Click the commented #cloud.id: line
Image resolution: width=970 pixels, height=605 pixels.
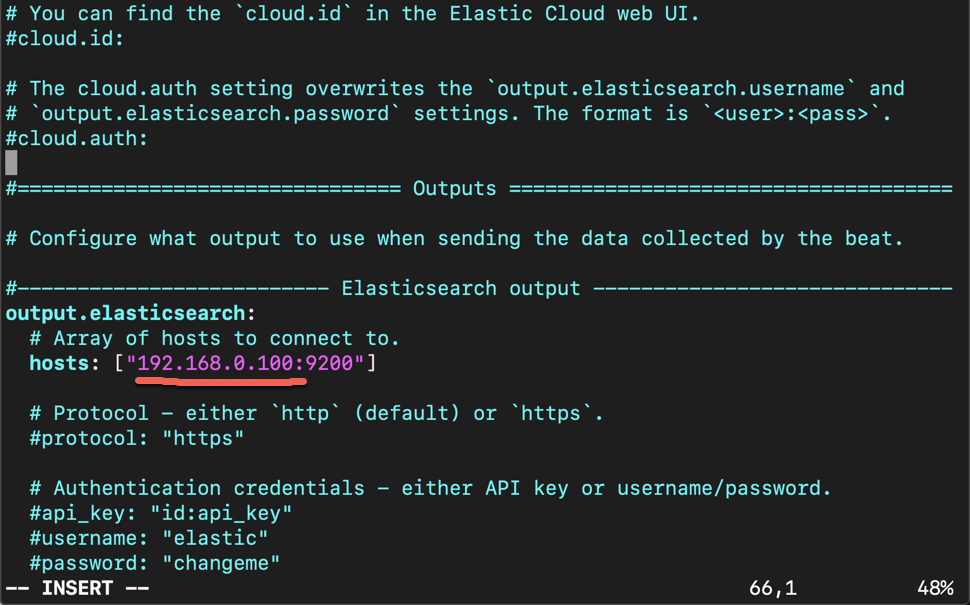pyautogui.click(x=65, y=38)
